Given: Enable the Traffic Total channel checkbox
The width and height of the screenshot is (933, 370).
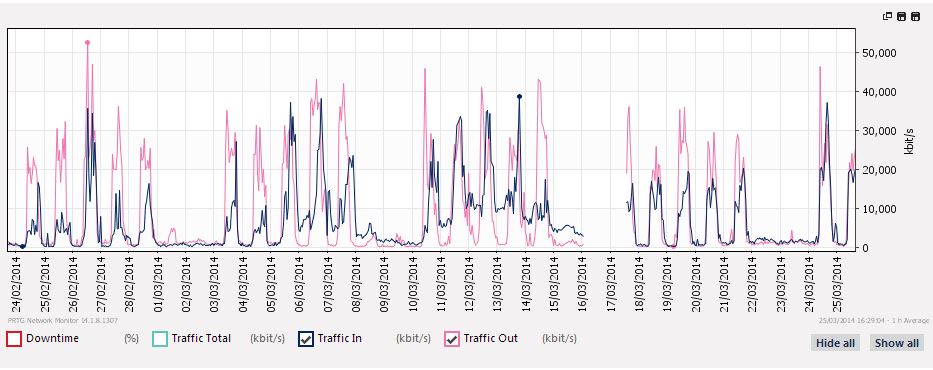Looking at the screenshot, I should tap(160, 338).
